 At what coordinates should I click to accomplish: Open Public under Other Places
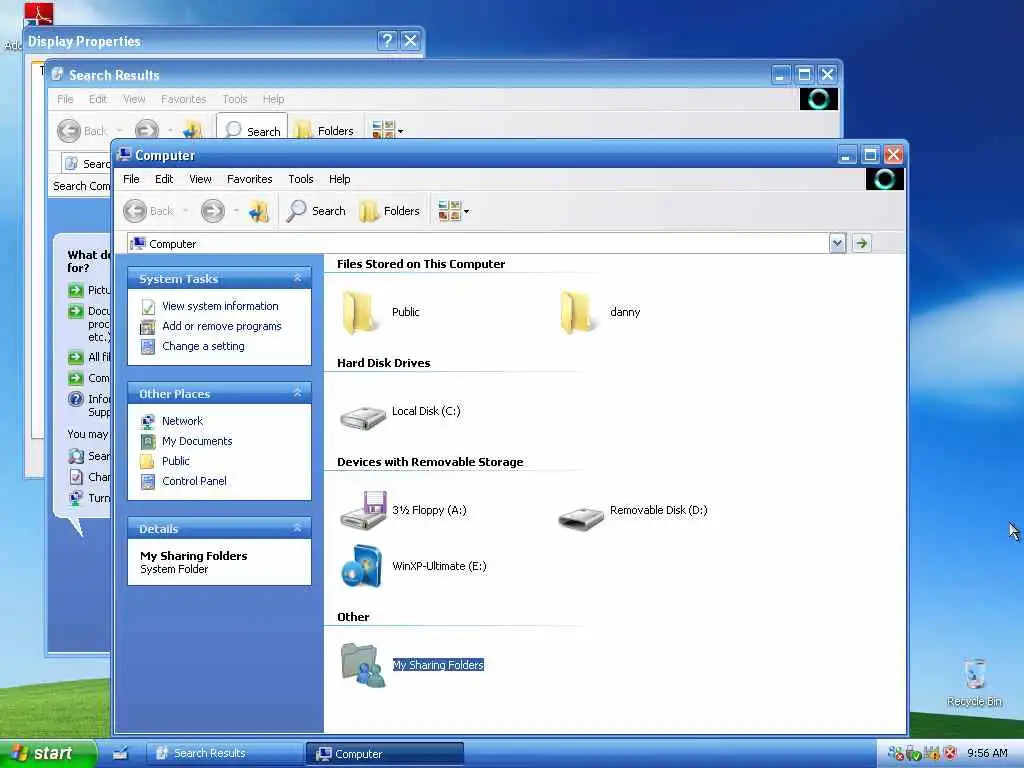click(175, 461)
